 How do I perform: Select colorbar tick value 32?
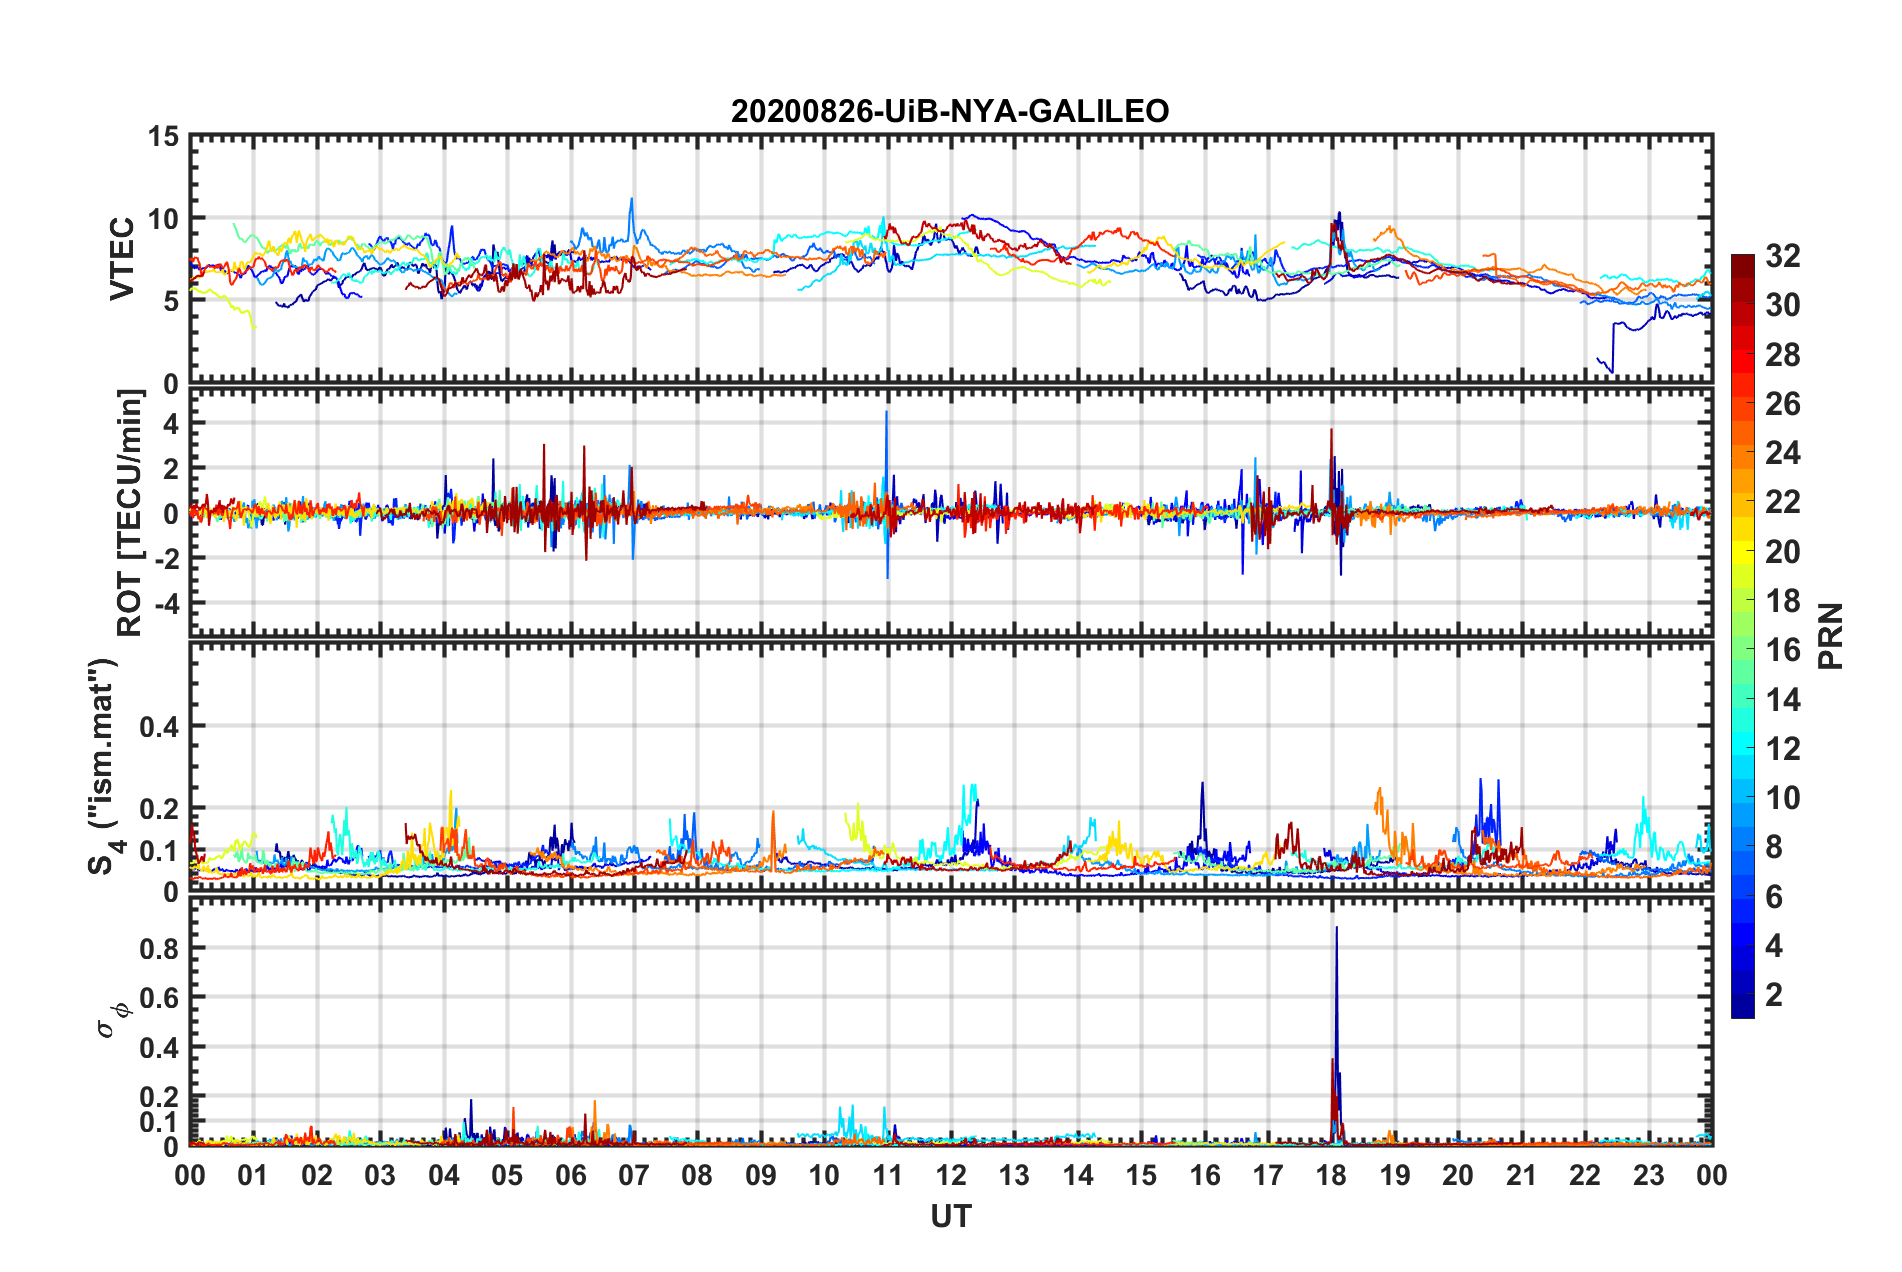pyautogui.click(x=1782, y=256)
